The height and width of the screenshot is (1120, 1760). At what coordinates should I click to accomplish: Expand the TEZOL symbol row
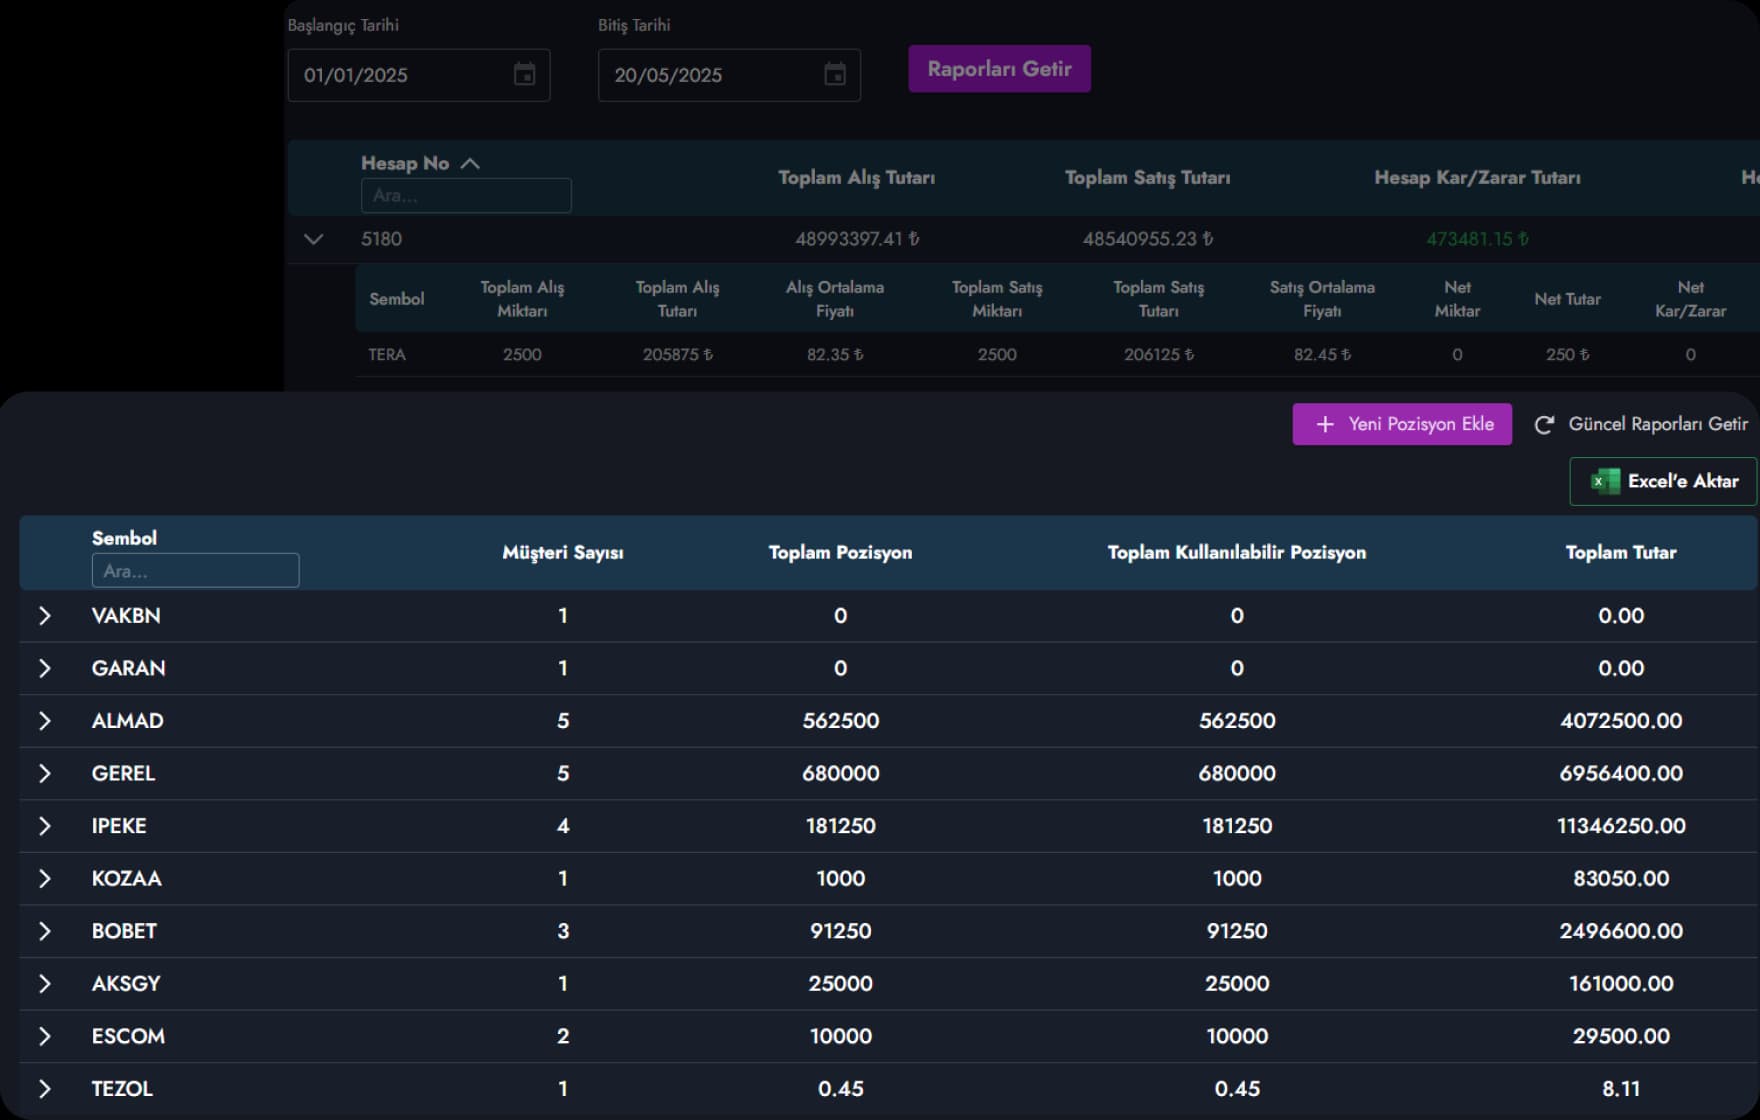pyautogui.click(x=45, y=1089)
